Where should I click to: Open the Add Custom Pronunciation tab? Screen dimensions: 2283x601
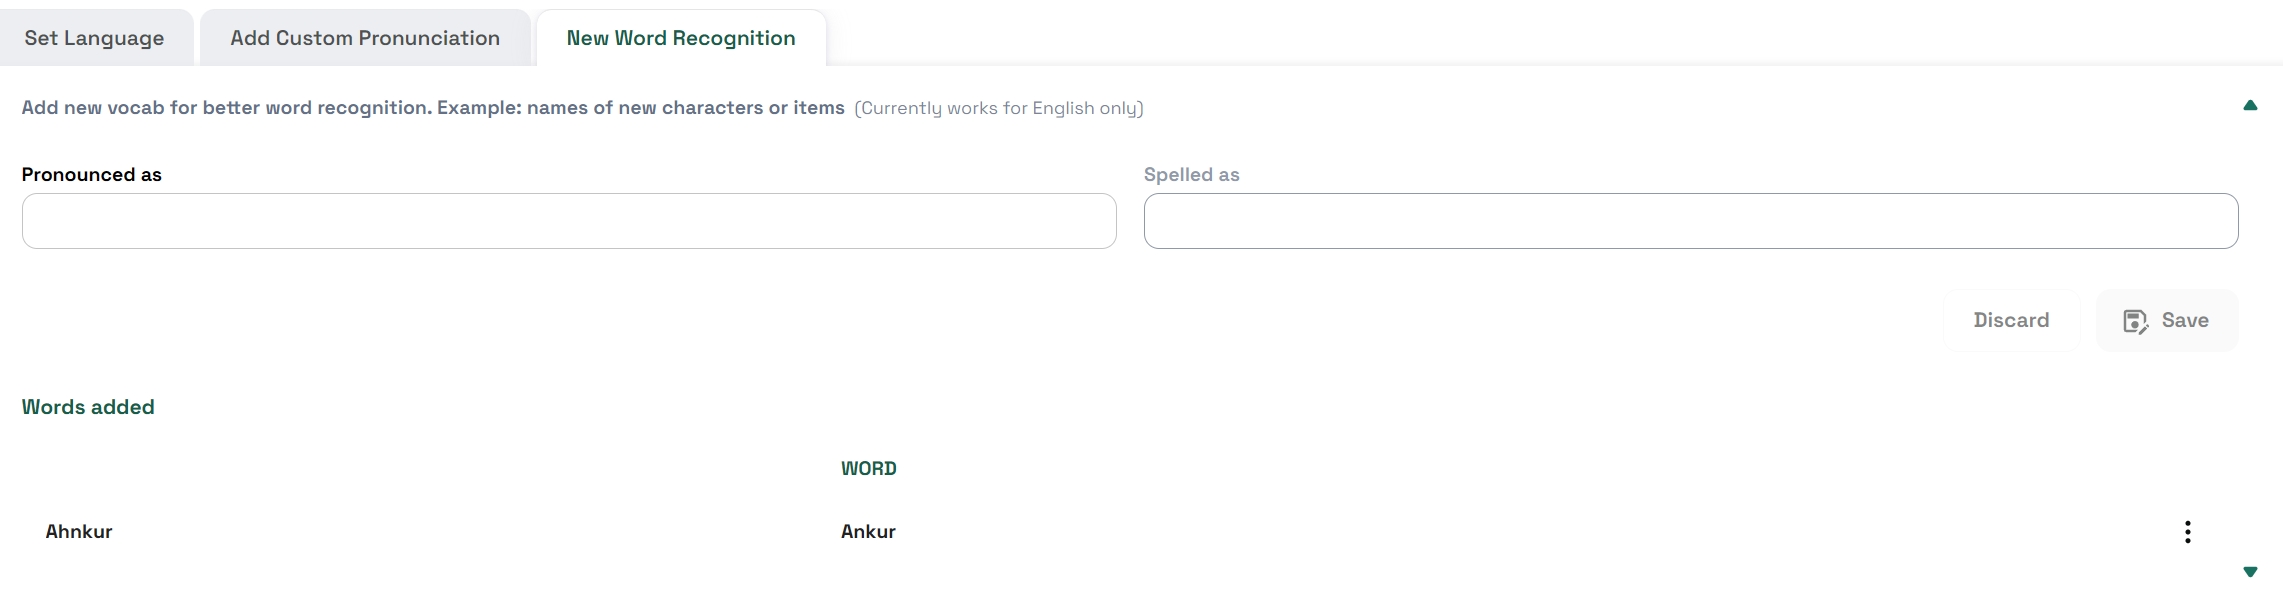click(365, 38)
